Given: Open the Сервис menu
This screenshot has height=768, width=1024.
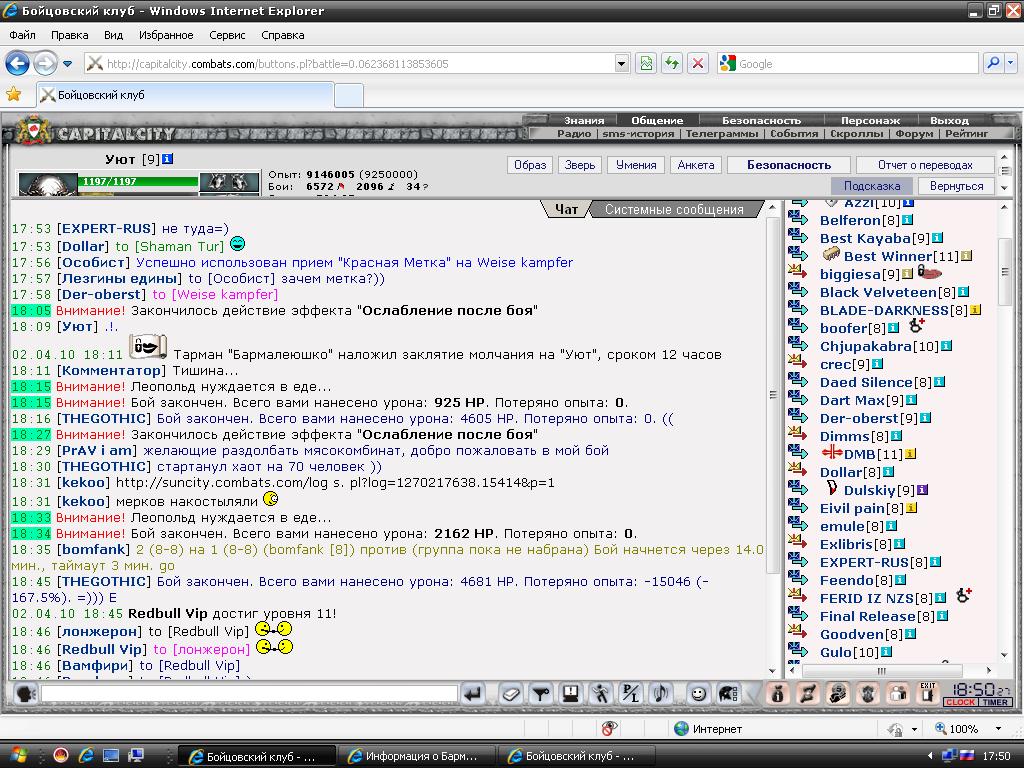Looking at the screenshot, I should pyautogui.click(x=227, y=35).
